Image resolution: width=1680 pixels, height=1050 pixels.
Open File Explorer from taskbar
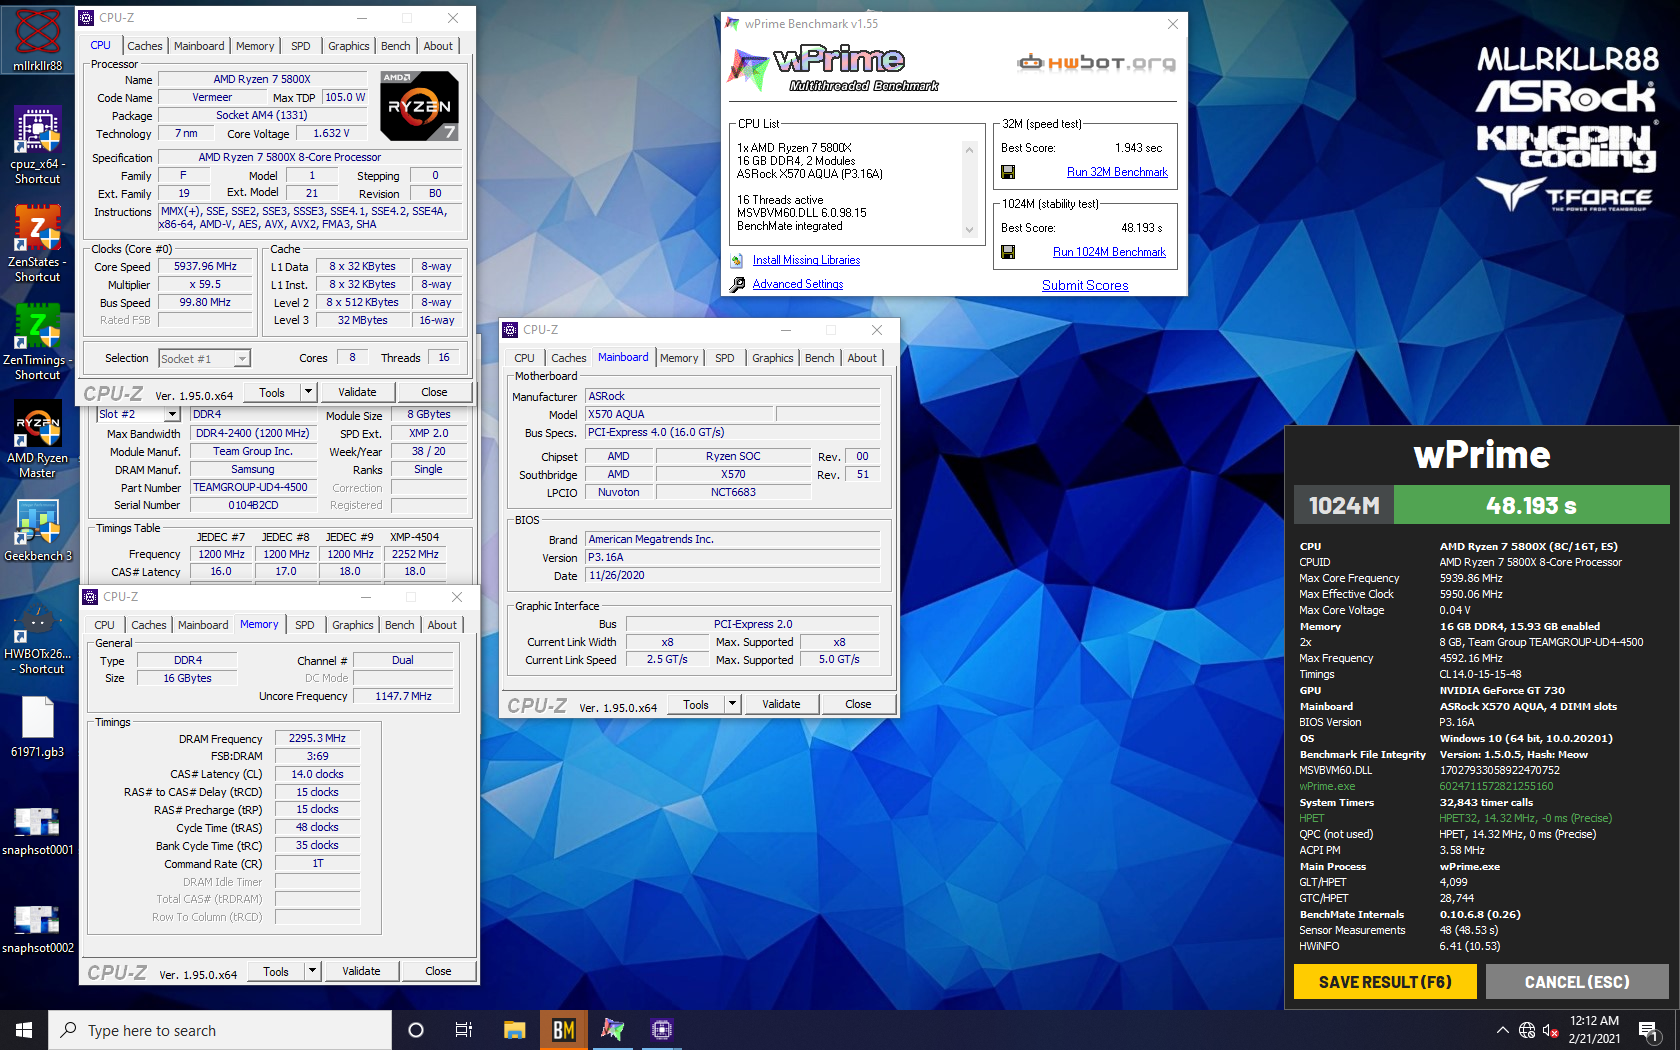pyautogui.click(x=515, y=1030)
